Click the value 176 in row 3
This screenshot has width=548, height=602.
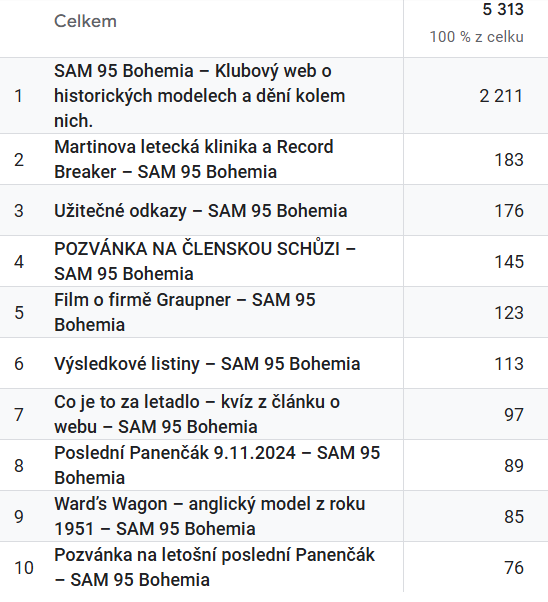click(509, 211)
